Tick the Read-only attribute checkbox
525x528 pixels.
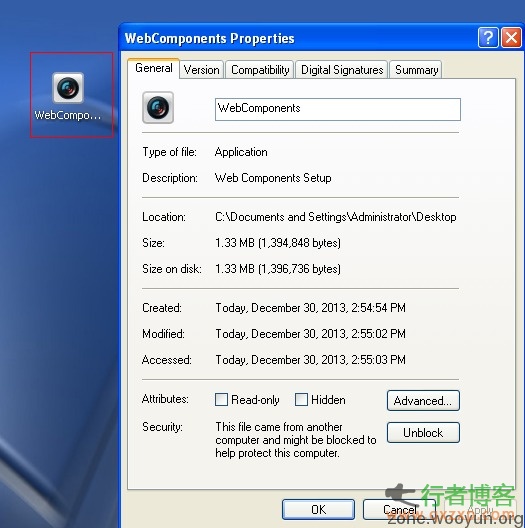(221, 400)
